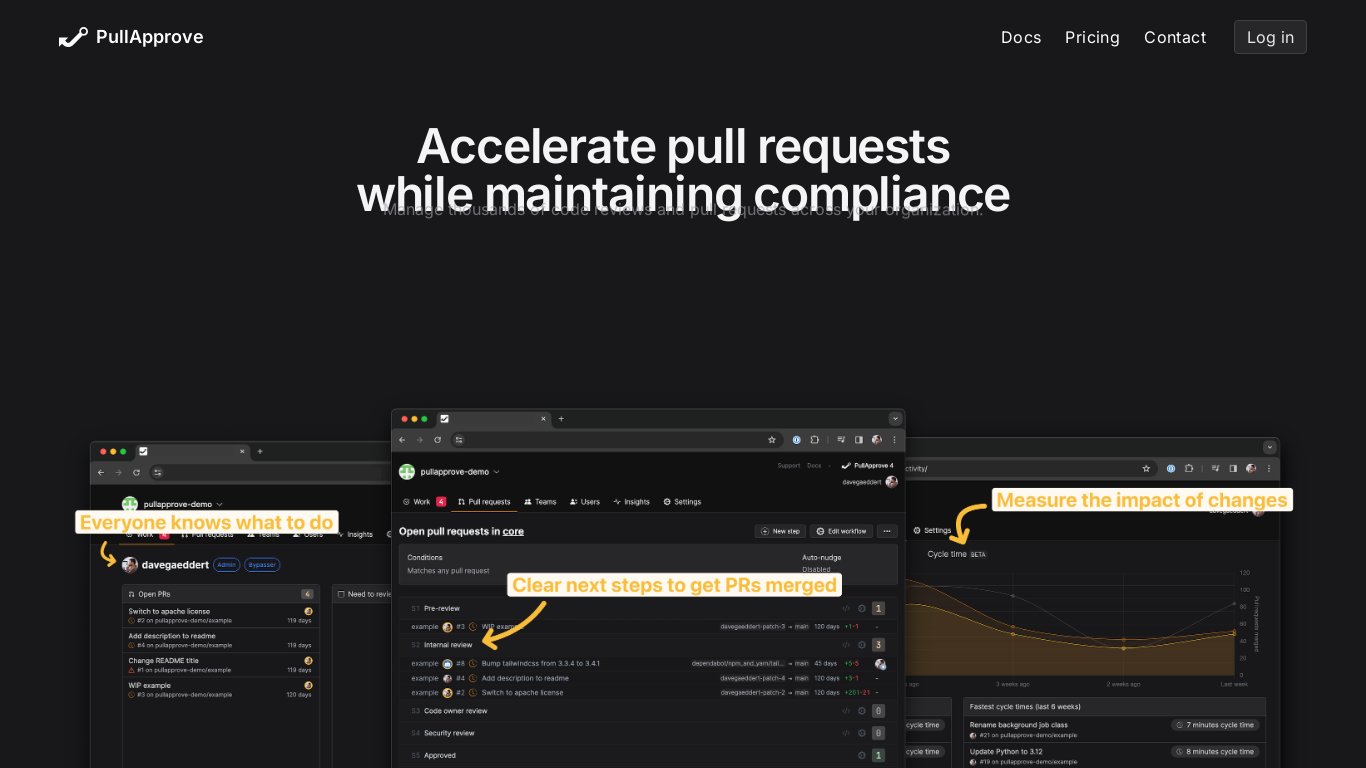Click 8 minutes cycle time badge
The height and width of the screenshot is (768, 1366).
tap(1215, 752)
